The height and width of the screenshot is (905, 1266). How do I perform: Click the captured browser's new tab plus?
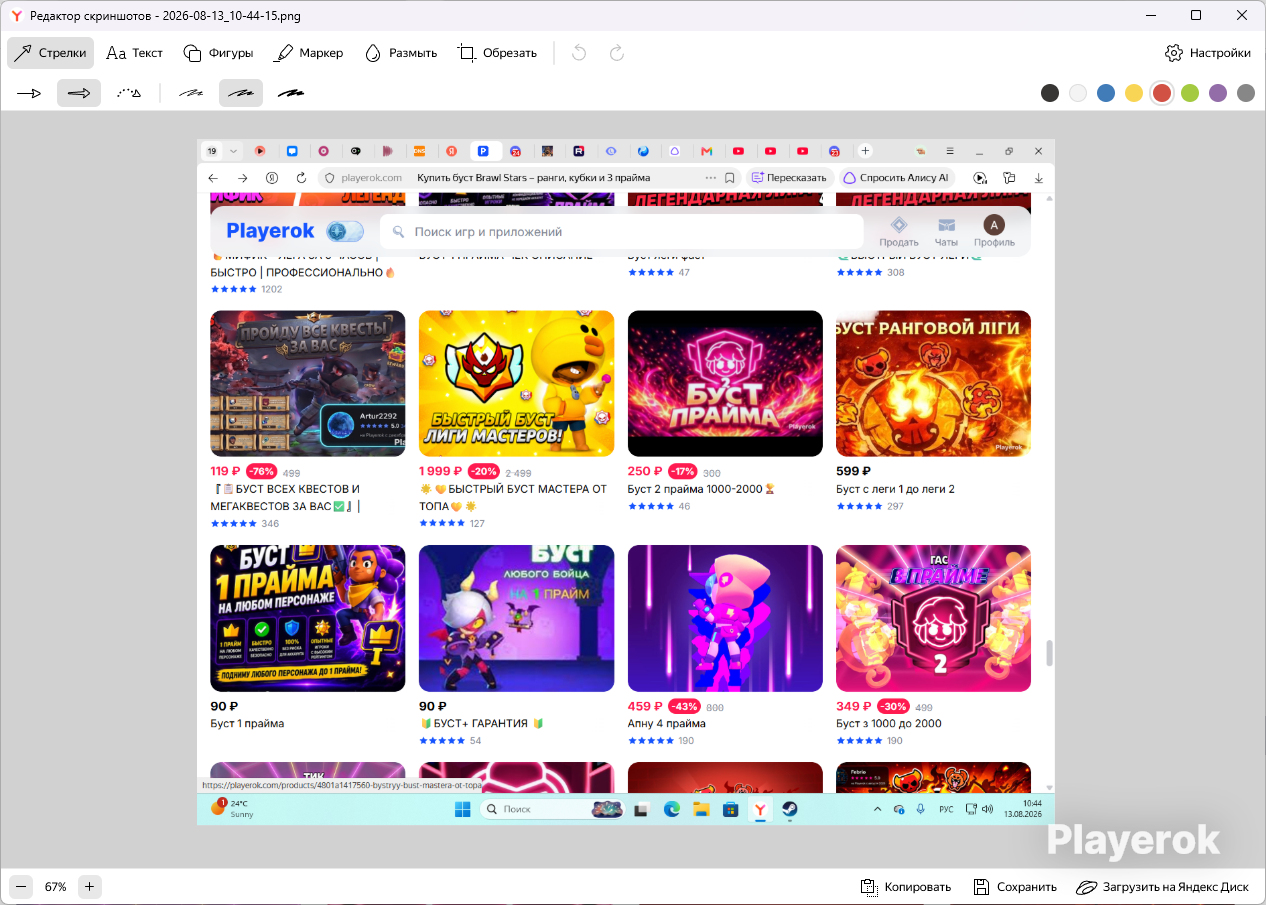(866, 151)
